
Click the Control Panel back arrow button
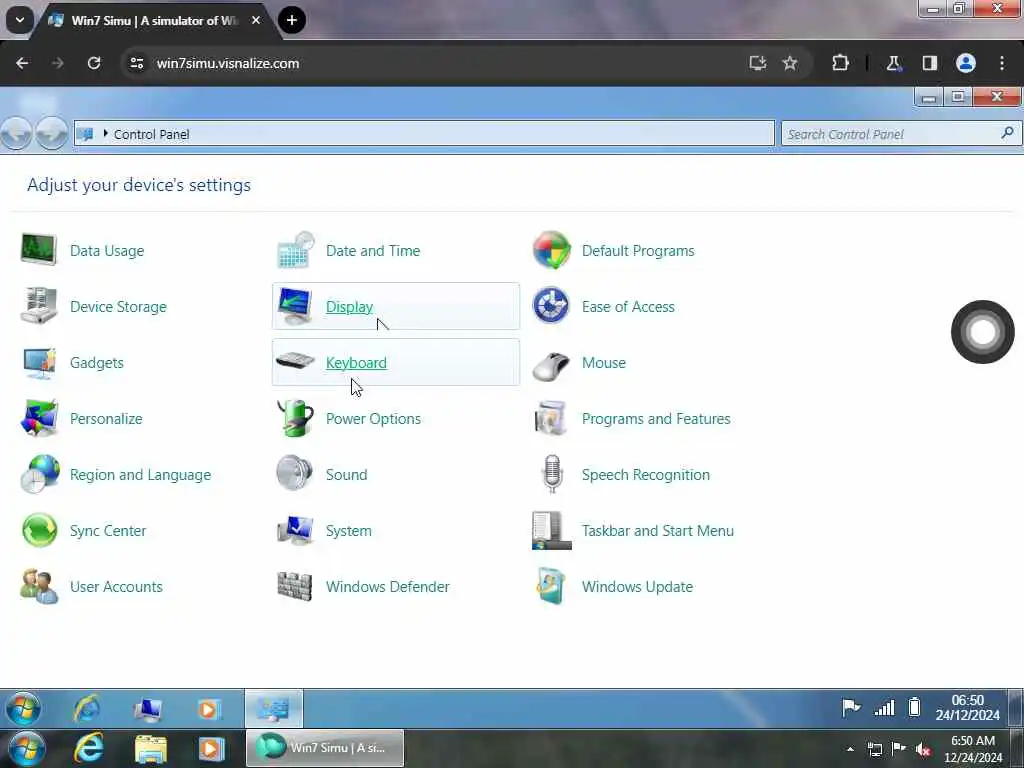[x=16, y=134]
